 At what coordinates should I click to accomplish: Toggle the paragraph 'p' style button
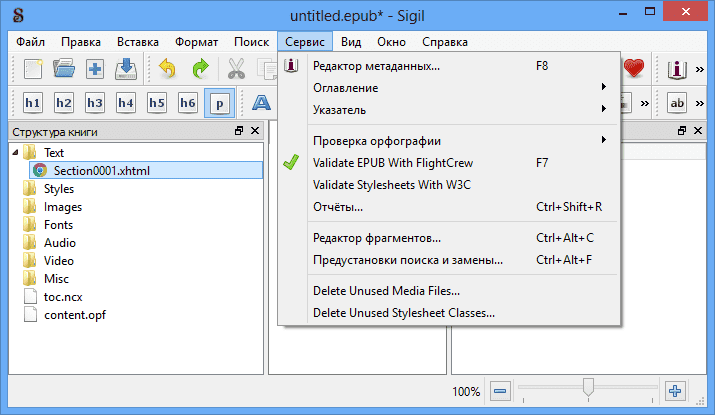[x=219, y=103]
